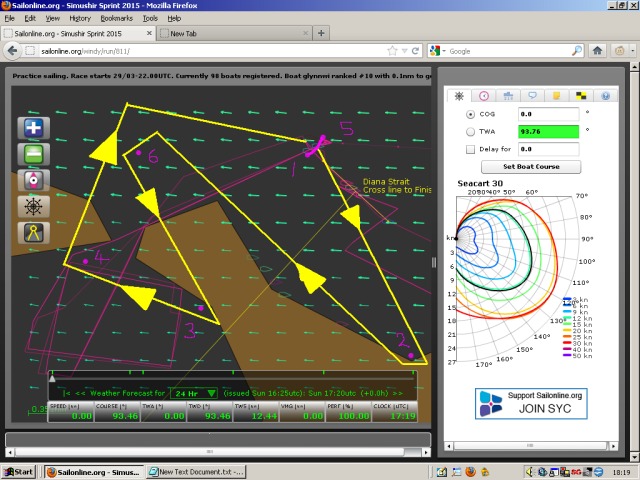Click the sailonline.org address bar
Image resolution: width=640 pixels, height=480 pixels.
click(x=212, y=51)
